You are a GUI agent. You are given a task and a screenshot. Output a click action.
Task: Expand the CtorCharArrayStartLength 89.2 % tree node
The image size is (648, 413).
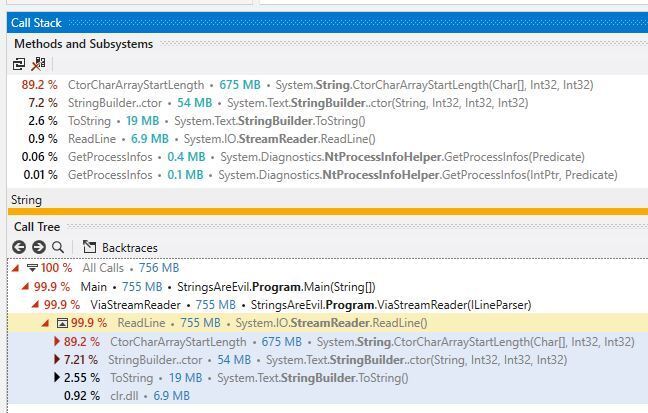57,341
